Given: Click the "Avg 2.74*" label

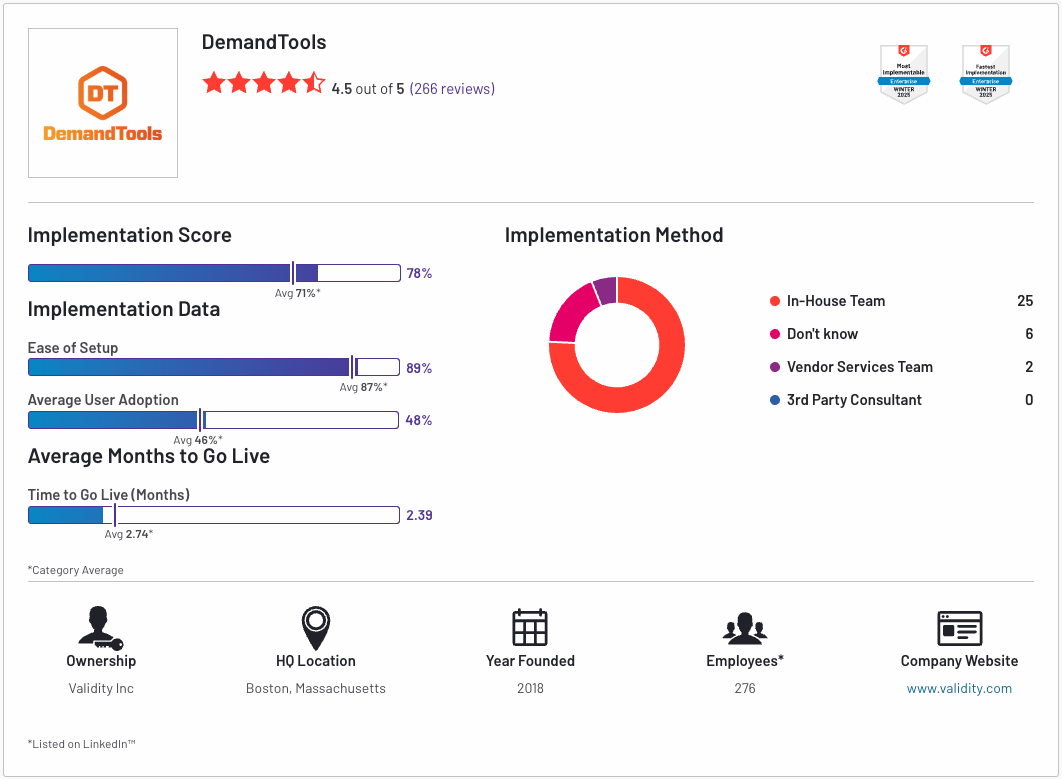Looking at the screenshot, I should tap(129, 534).
